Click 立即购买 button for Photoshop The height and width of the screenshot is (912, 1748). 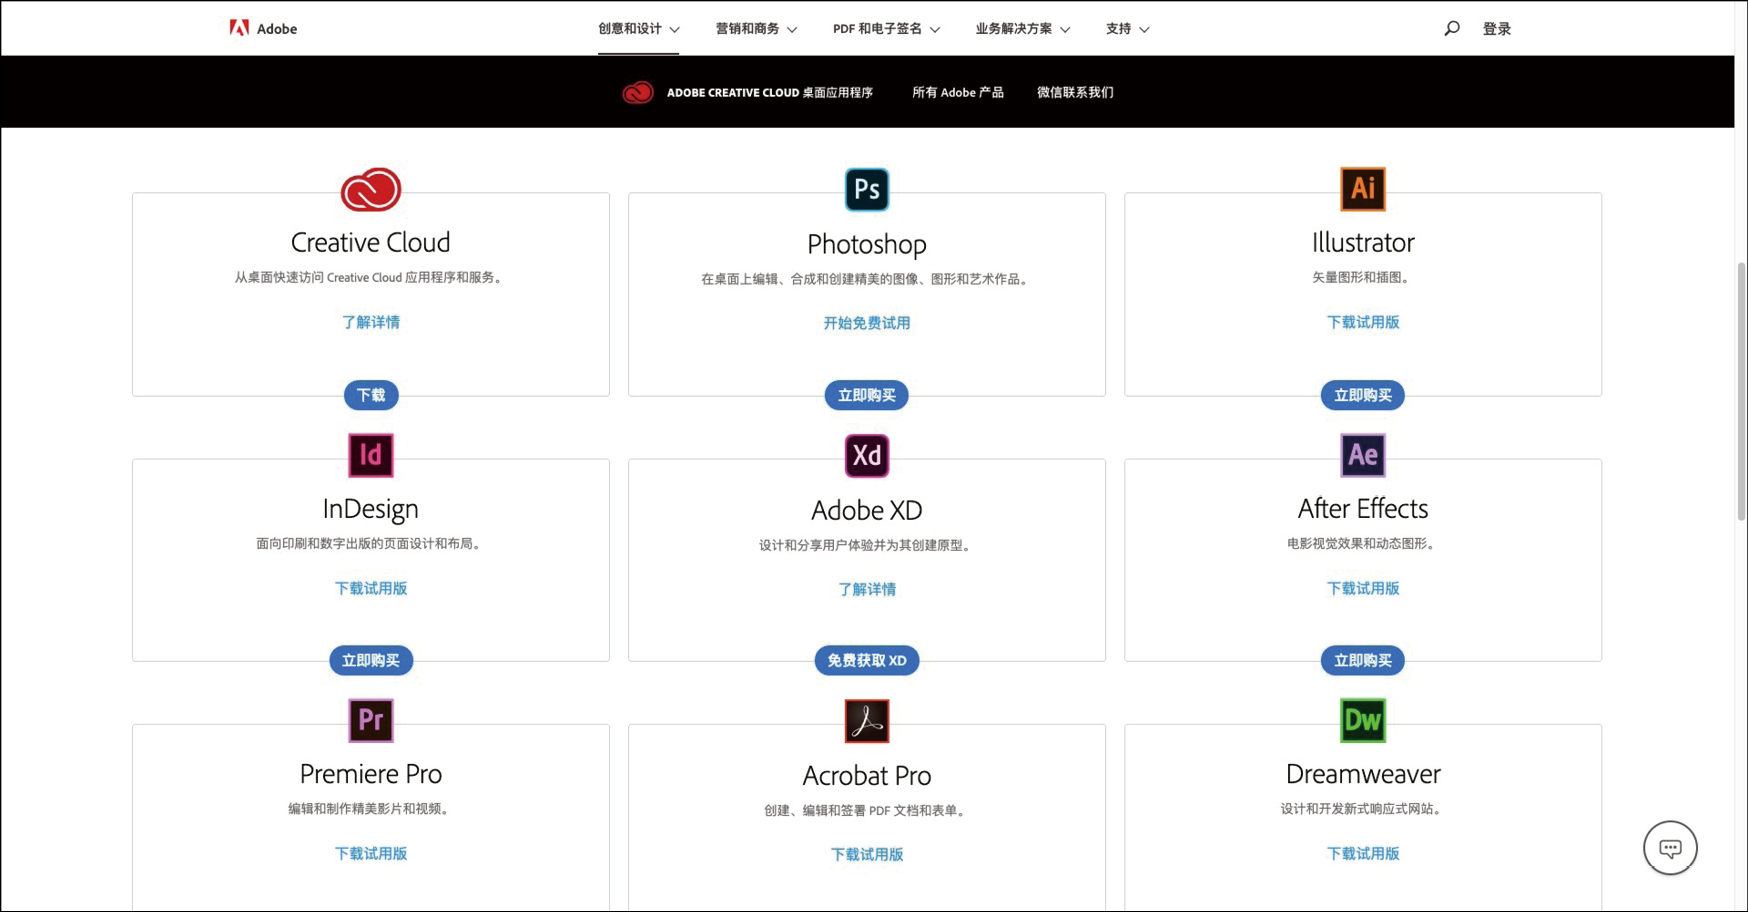coord(867,395)
